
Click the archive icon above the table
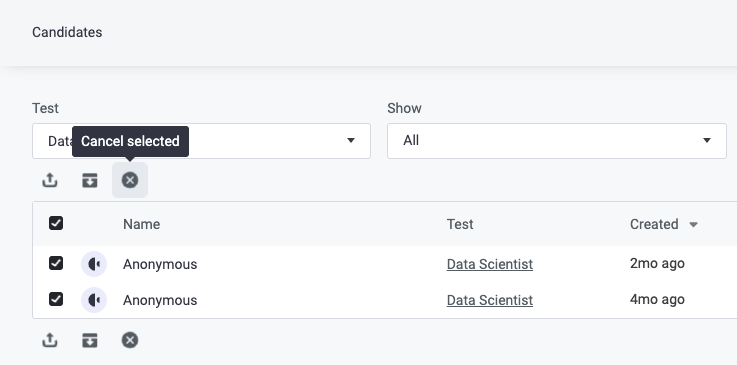(x=90, y=180)
